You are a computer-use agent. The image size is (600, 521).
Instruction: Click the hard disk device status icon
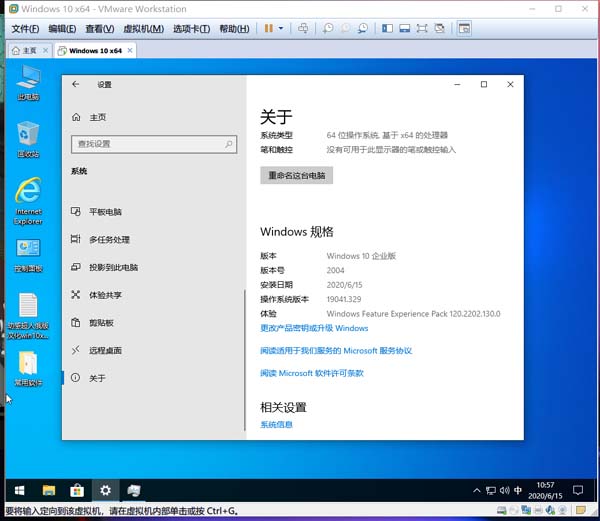point(501,510)
